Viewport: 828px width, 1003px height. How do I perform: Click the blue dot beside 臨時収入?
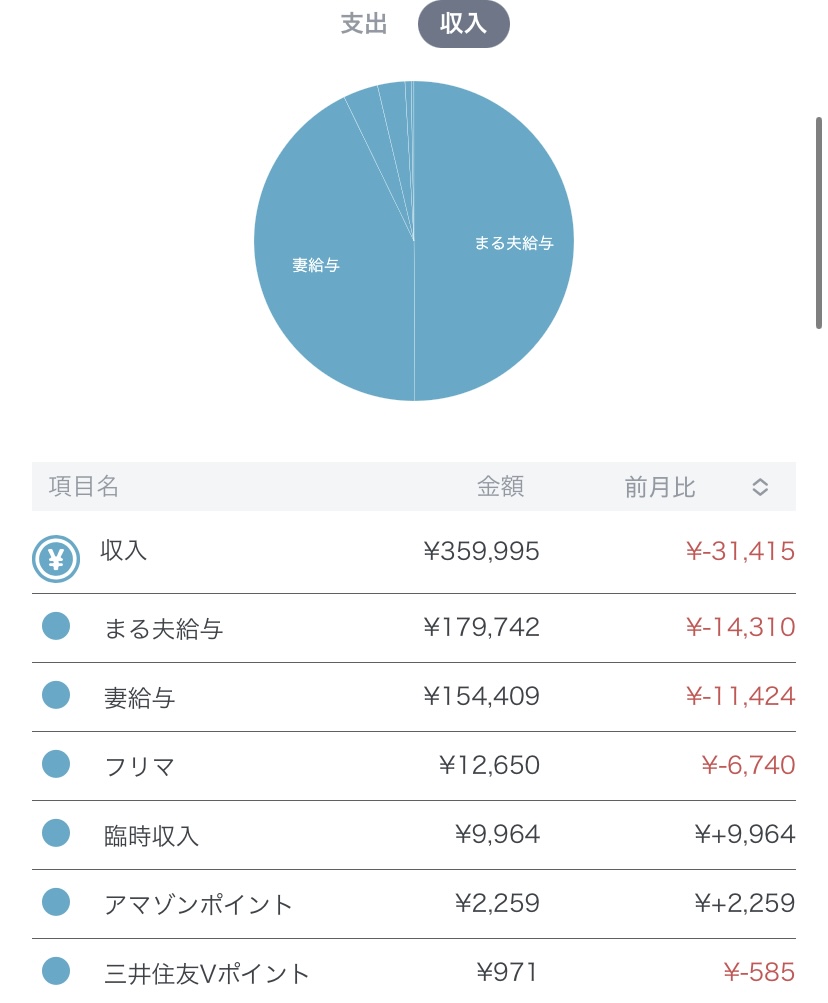(x=56, y=833)
